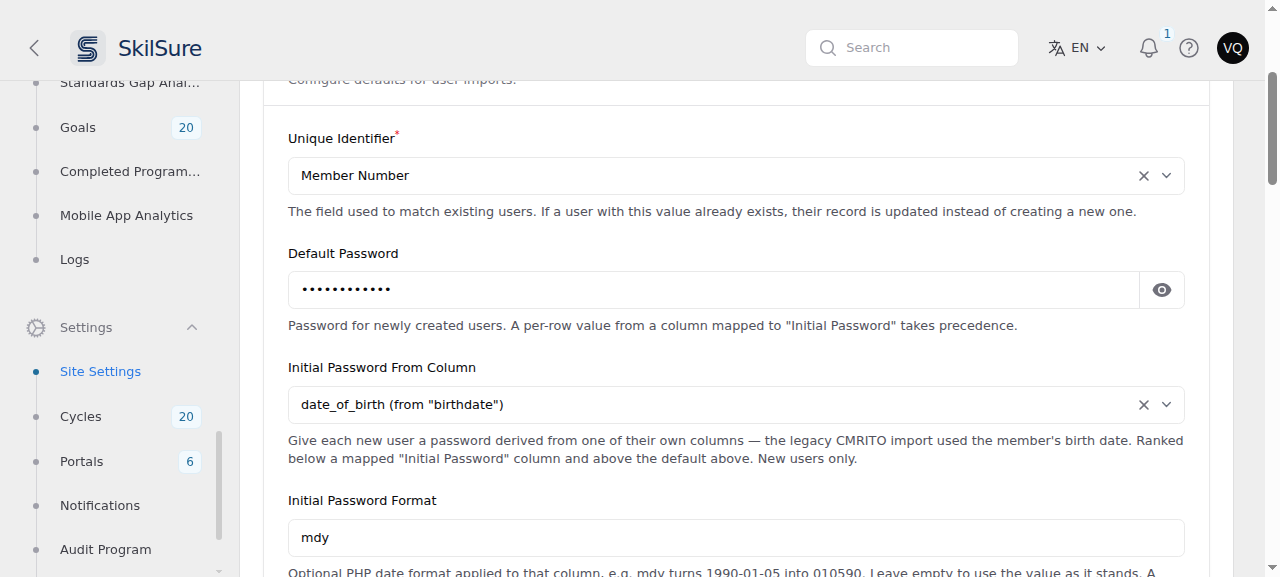This screenshot has width=1280, height=577.
Task: Click the search magnifier icon
Action: pos(827,48)
